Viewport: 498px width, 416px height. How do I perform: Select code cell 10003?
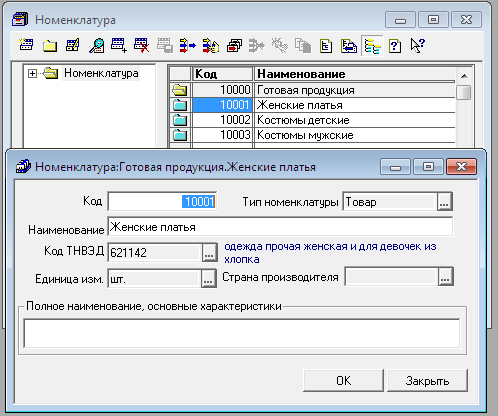pos(223,135)
